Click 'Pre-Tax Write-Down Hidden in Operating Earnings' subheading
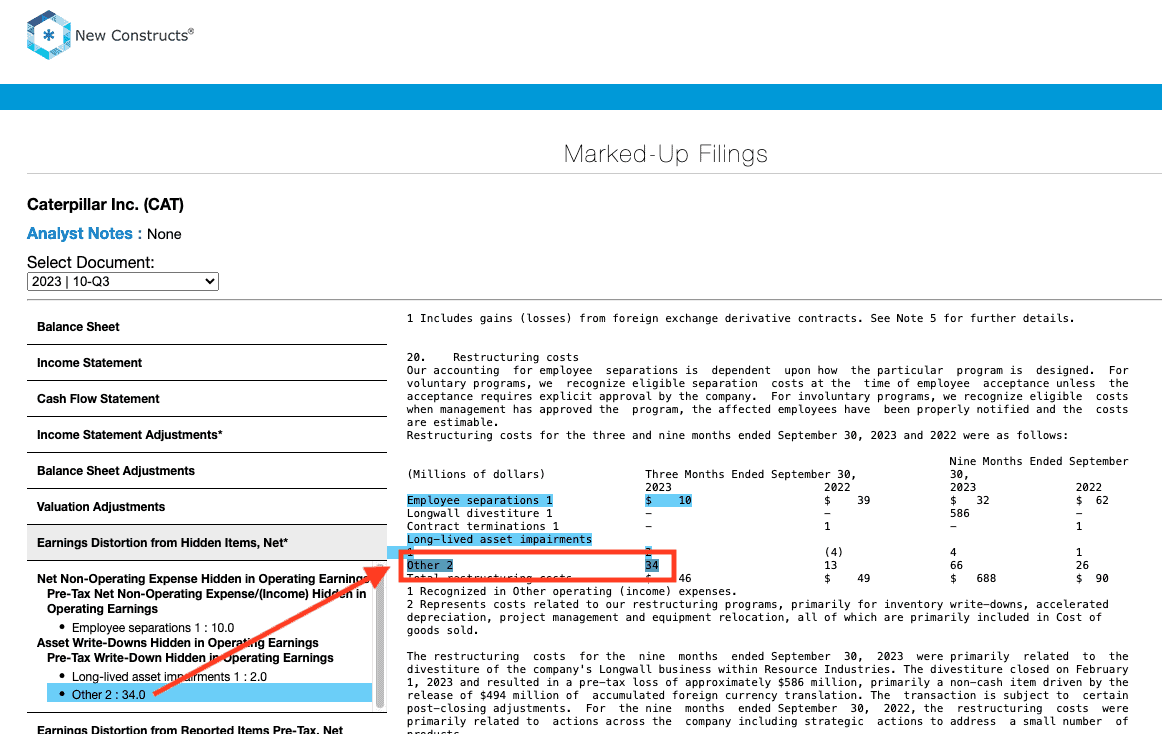 coord(190,658)
